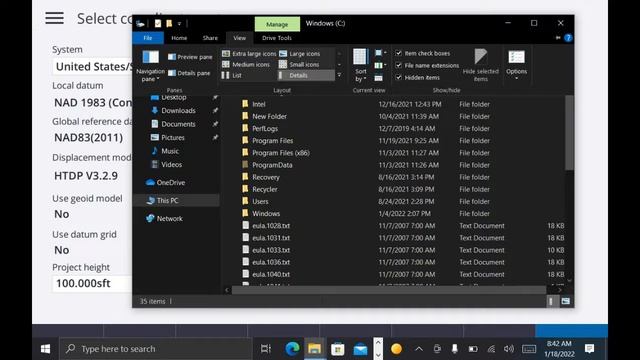The width and height of the screenshot is (640, 360).
Task: Open the Drive Tools tab
Action: [x=277, y=38]
